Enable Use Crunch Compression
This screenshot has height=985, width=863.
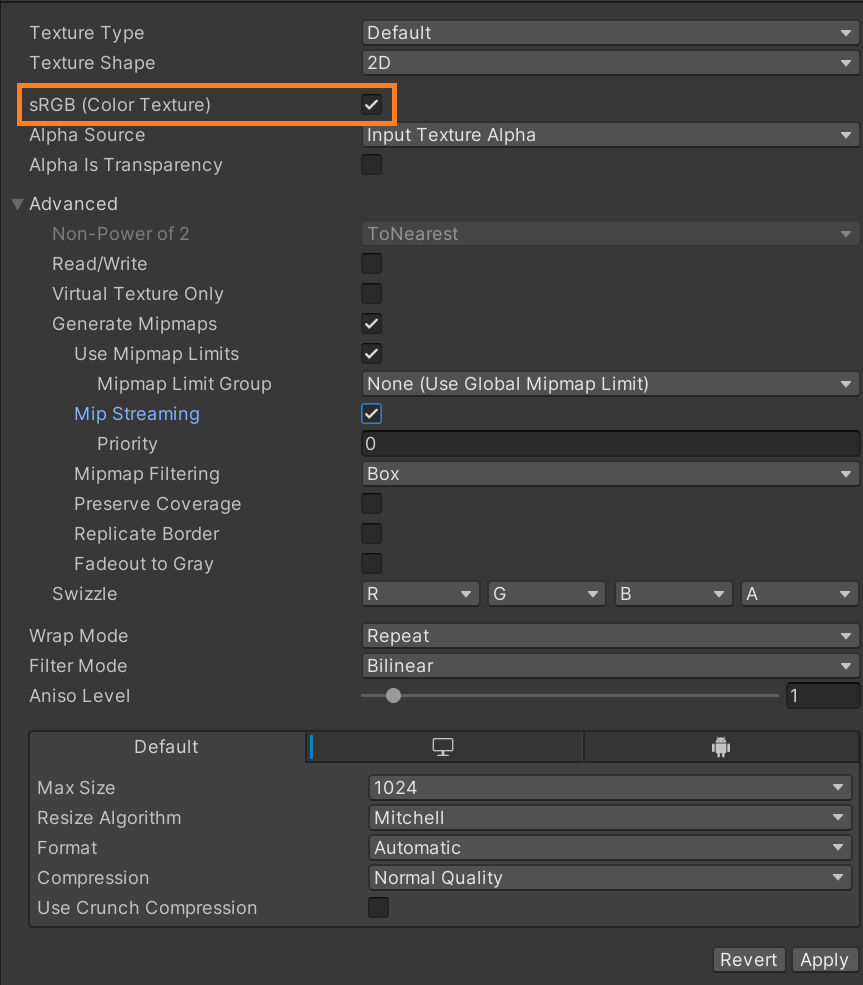(378, 908)
